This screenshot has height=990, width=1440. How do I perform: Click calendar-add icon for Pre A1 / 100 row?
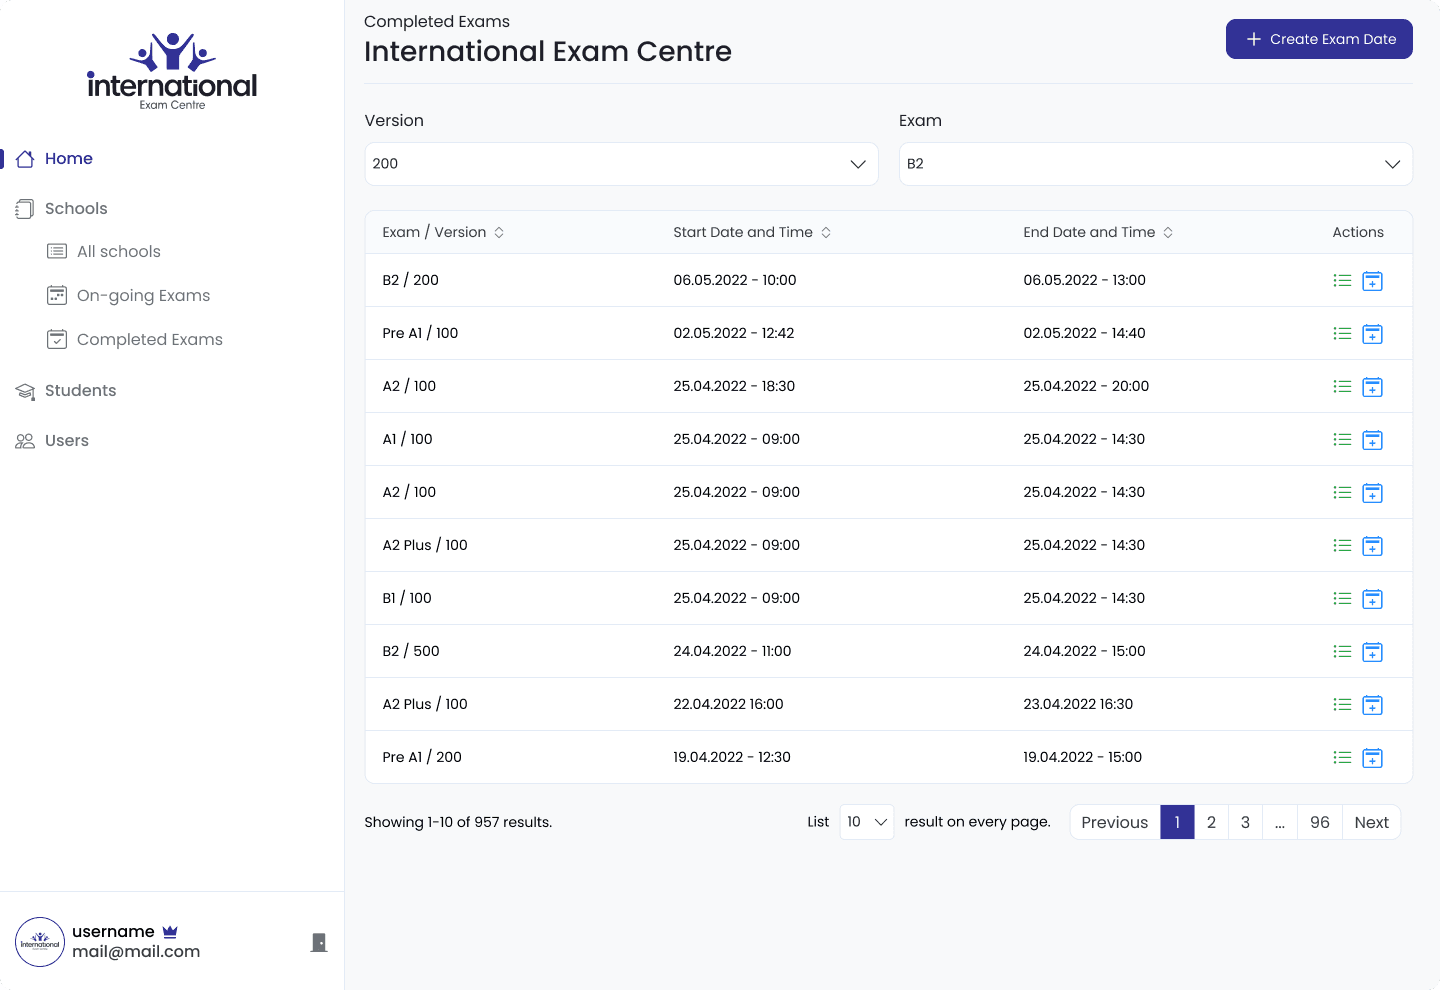(x=1373, y=334)
